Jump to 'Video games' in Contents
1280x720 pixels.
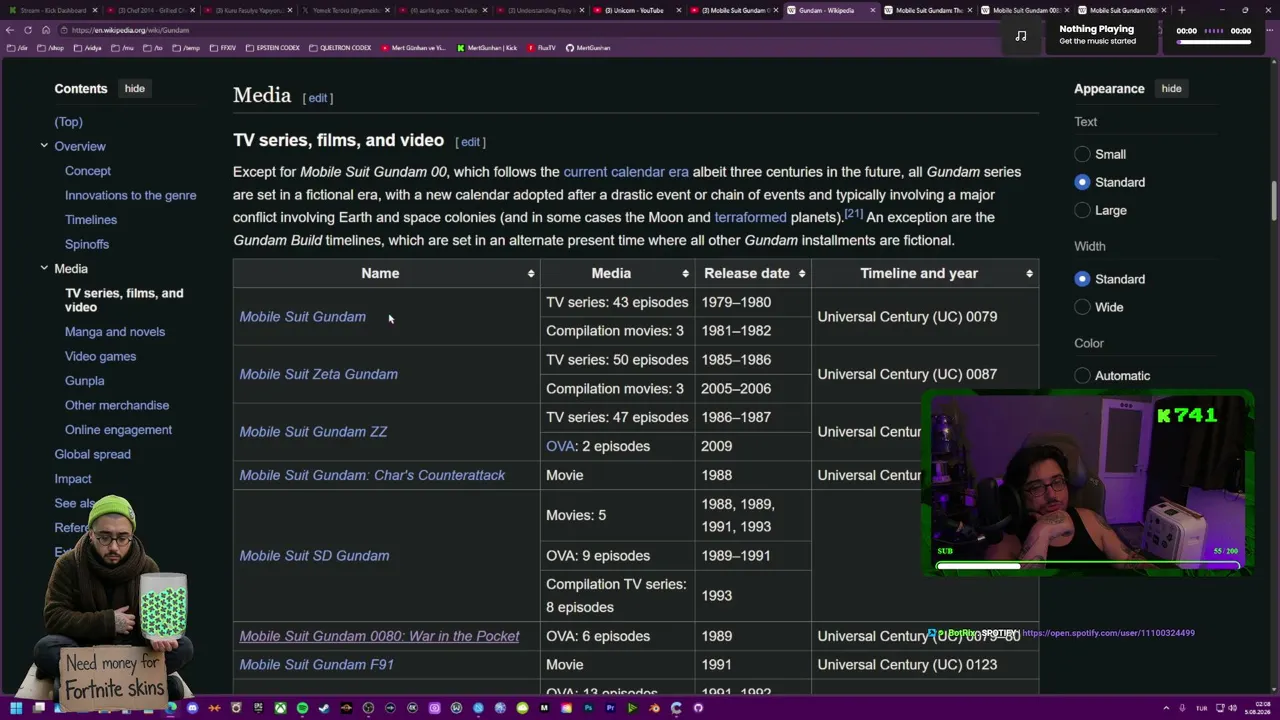click(x=100, y=356)
